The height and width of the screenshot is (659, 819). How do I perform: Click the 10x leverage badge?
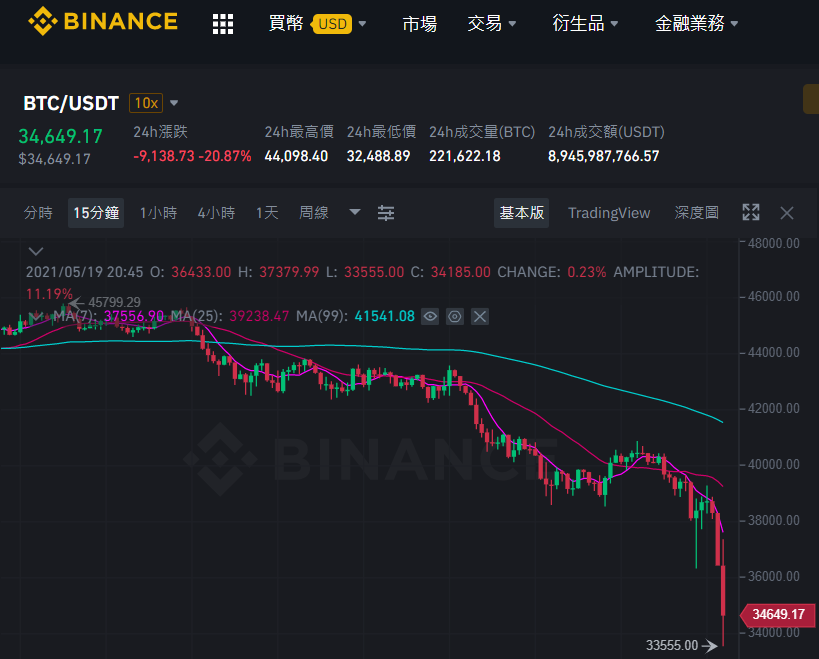[x=146, y=103]
